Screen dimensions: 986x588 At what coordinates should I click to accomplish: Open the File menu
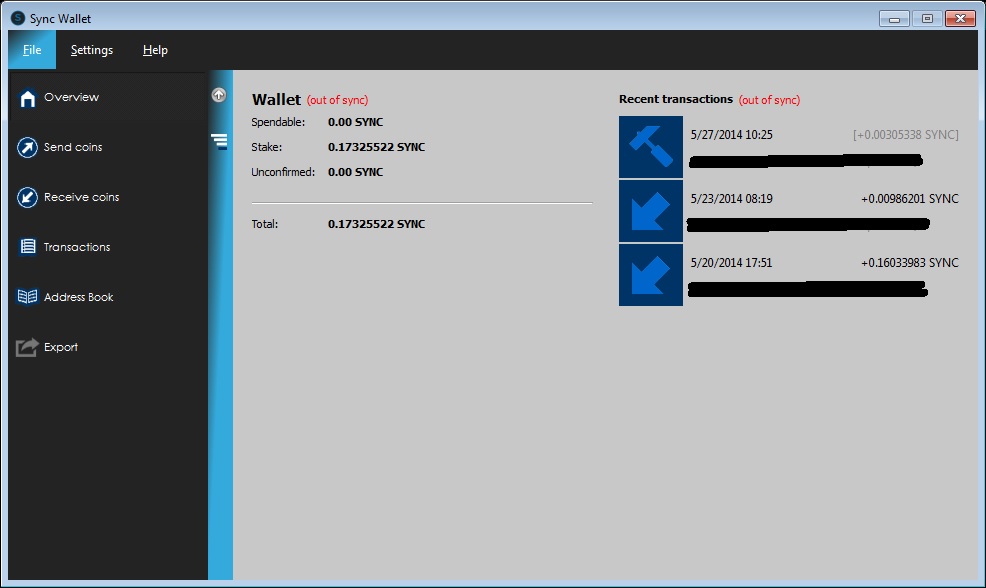[x=32, y=50]
